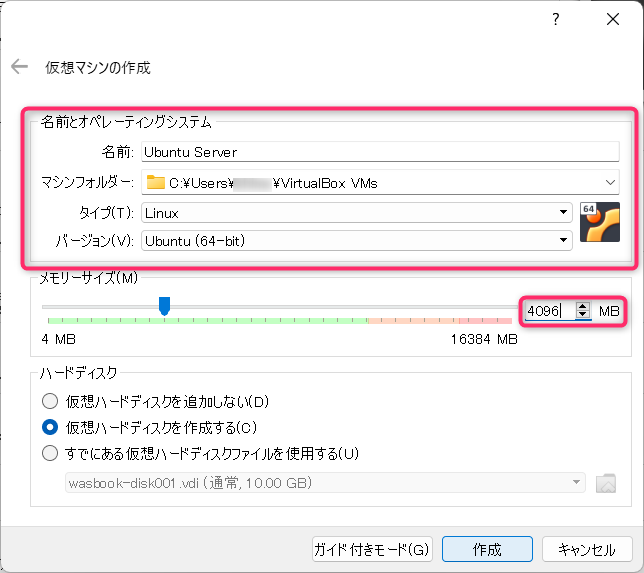Go back with the left arrow icon

click(x=19, y=67)
